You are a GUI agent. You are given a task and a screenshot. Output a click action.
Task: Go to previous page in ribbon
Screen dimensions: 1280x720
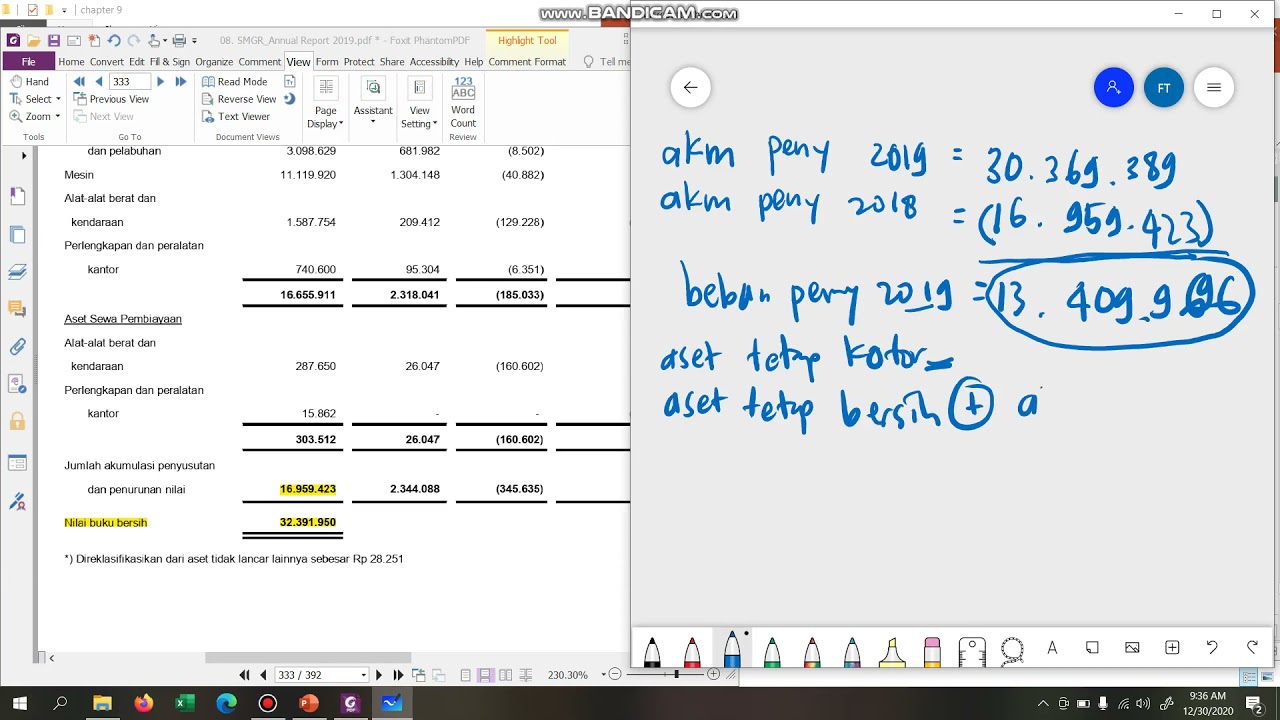tap(98, 82)
